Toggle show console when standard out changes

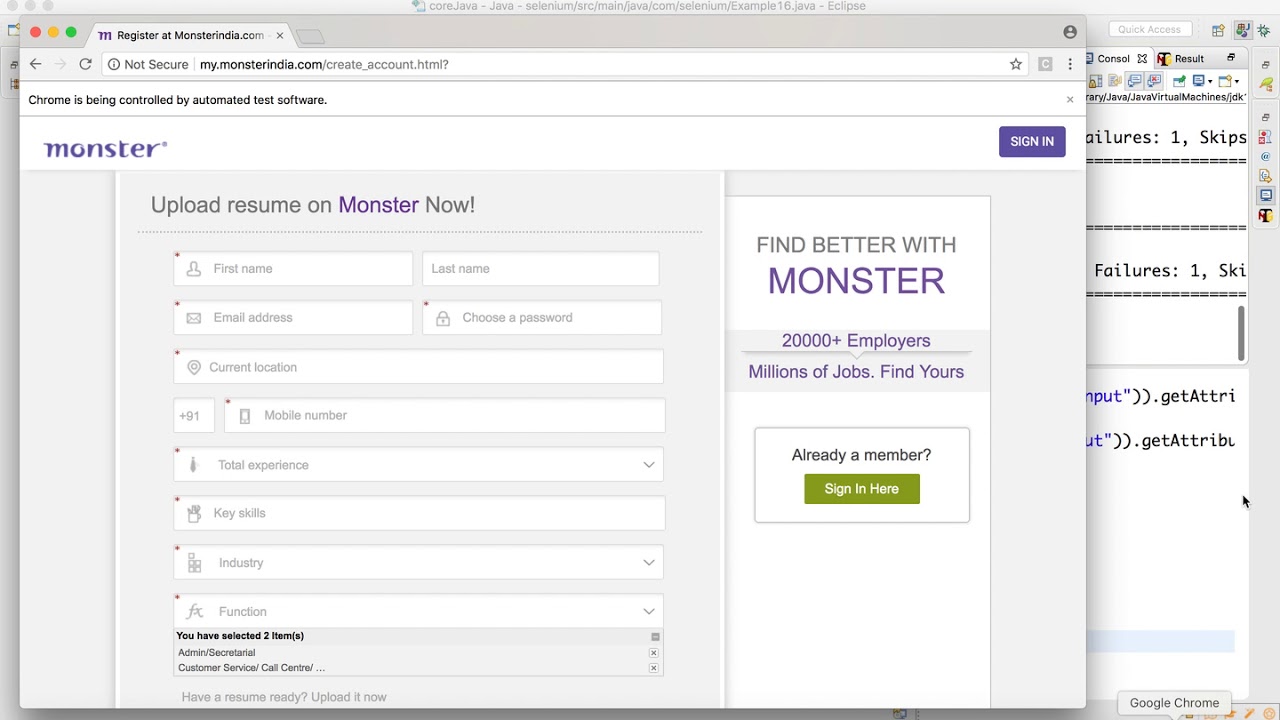click(x=1134, y=80)
